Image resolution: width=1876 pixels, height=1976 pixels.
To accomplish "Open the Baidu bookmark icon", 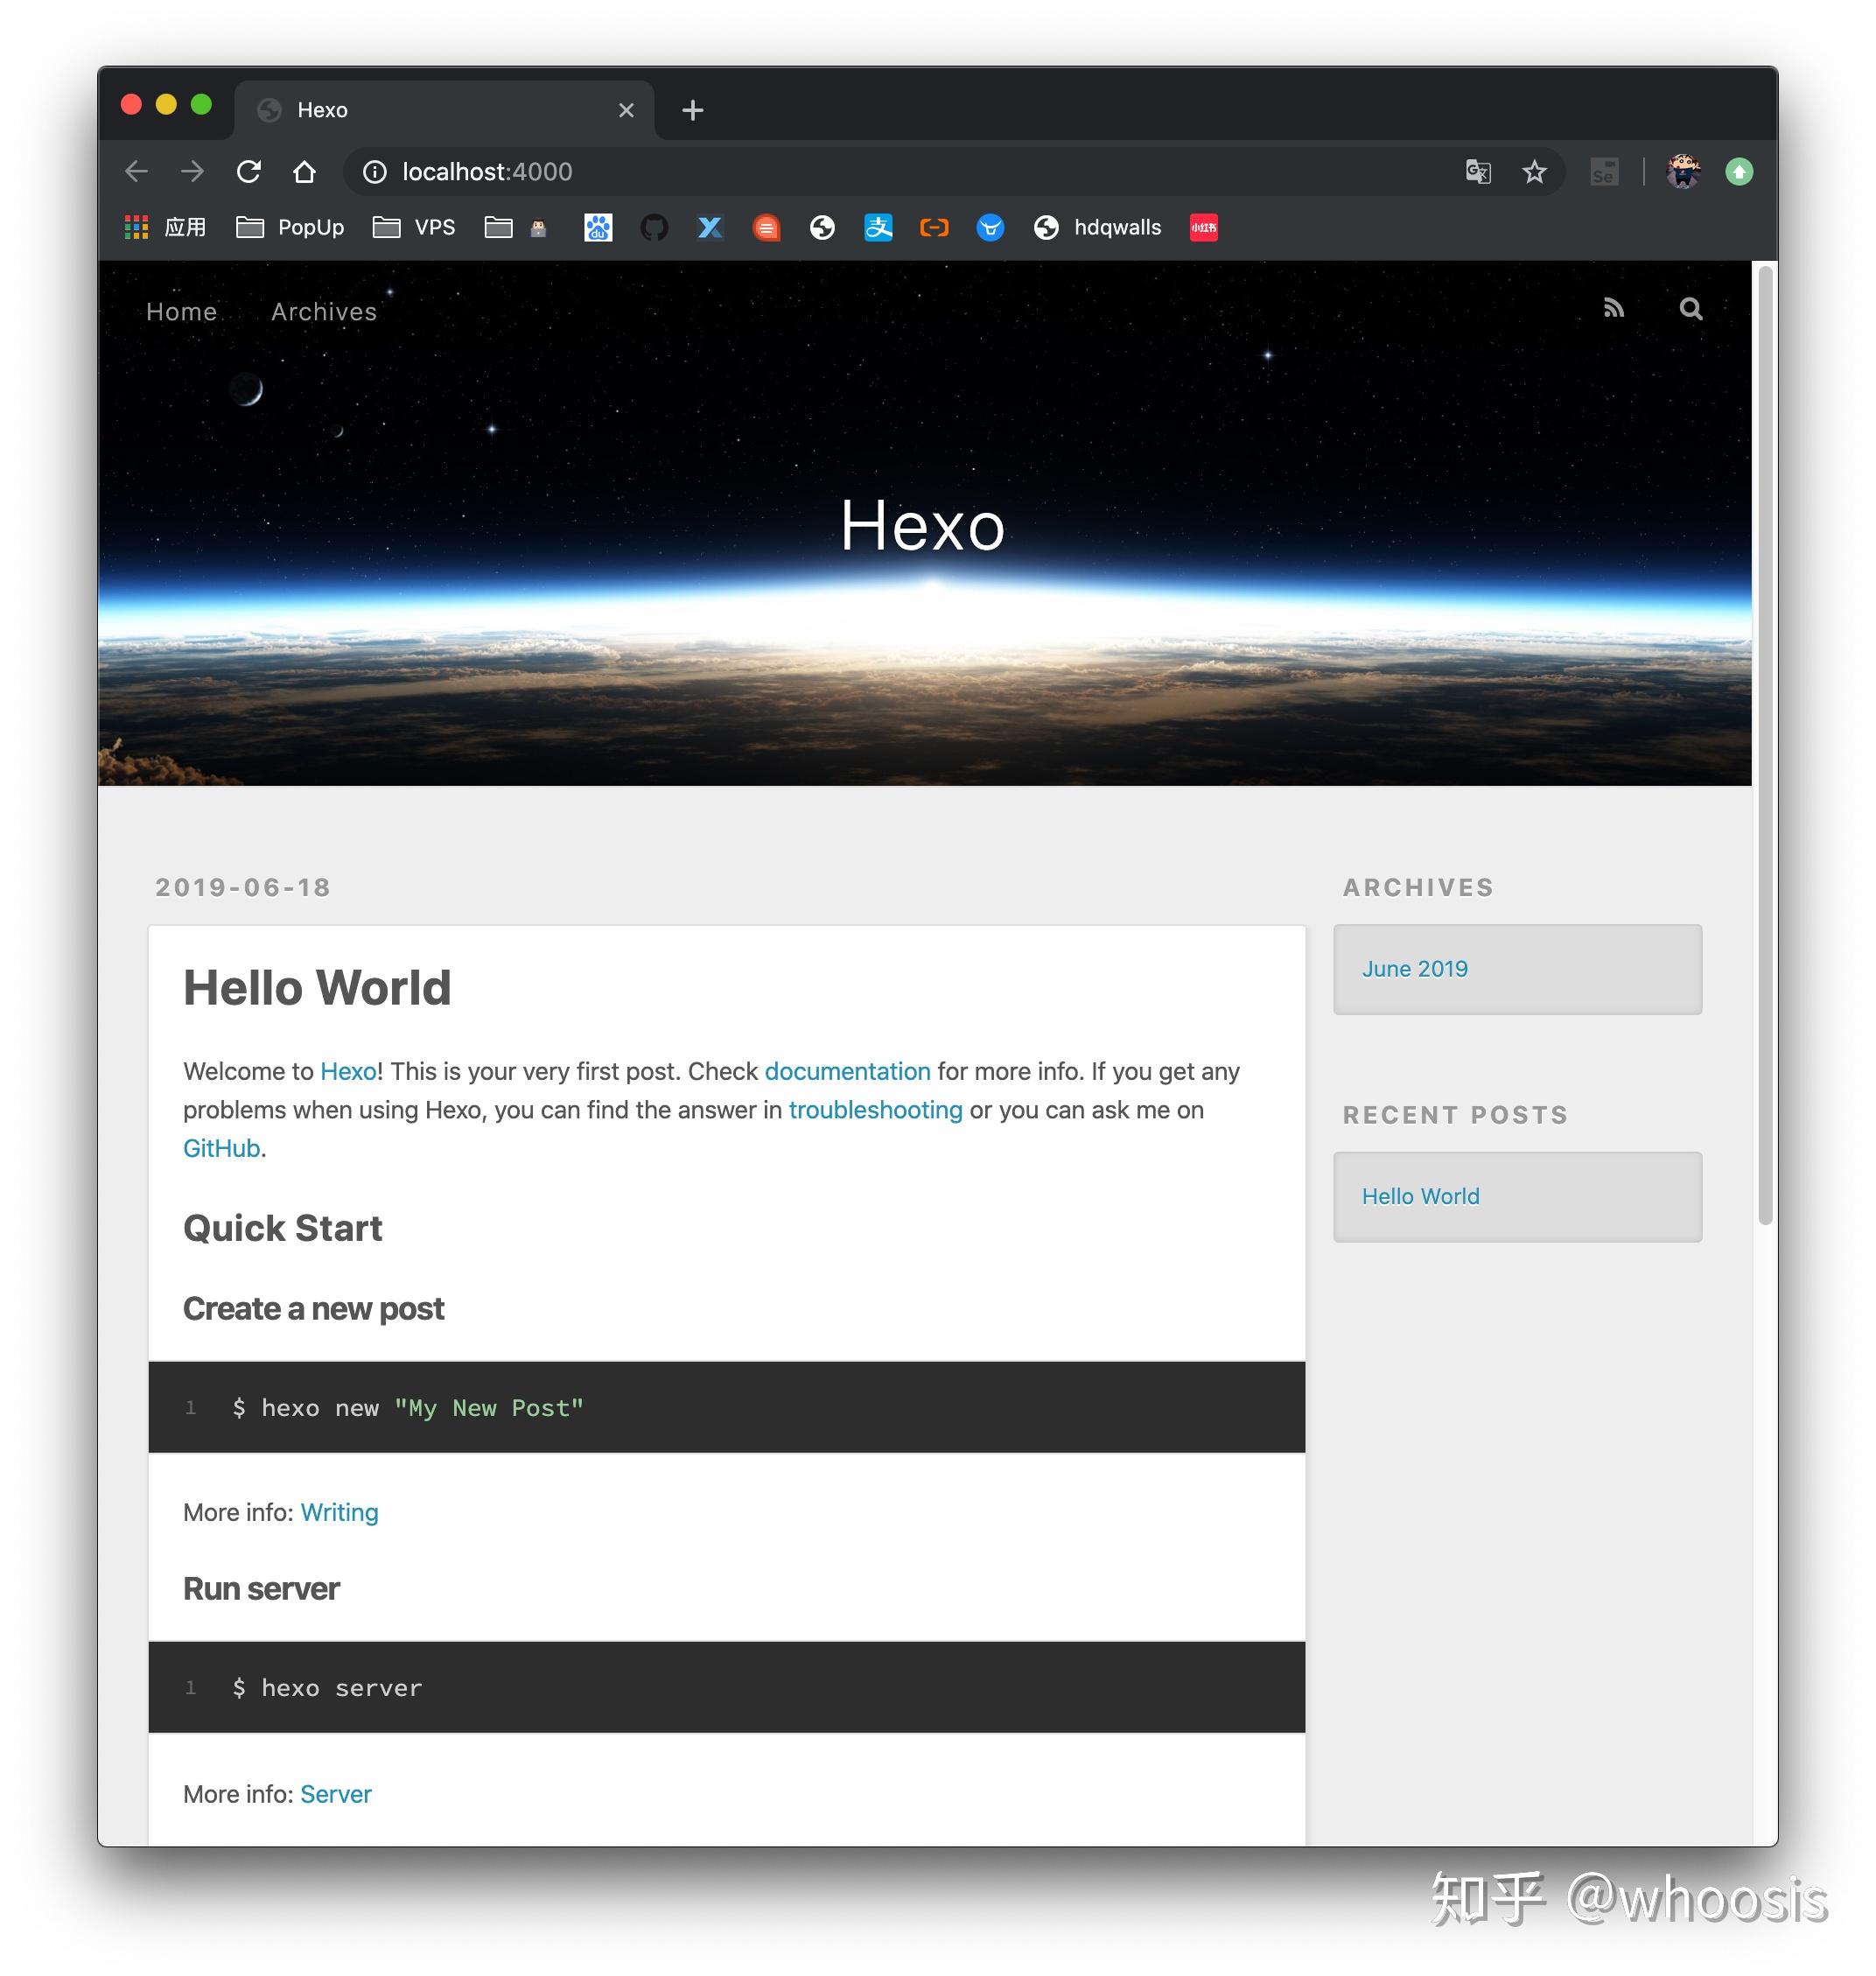I will (597, 227).
